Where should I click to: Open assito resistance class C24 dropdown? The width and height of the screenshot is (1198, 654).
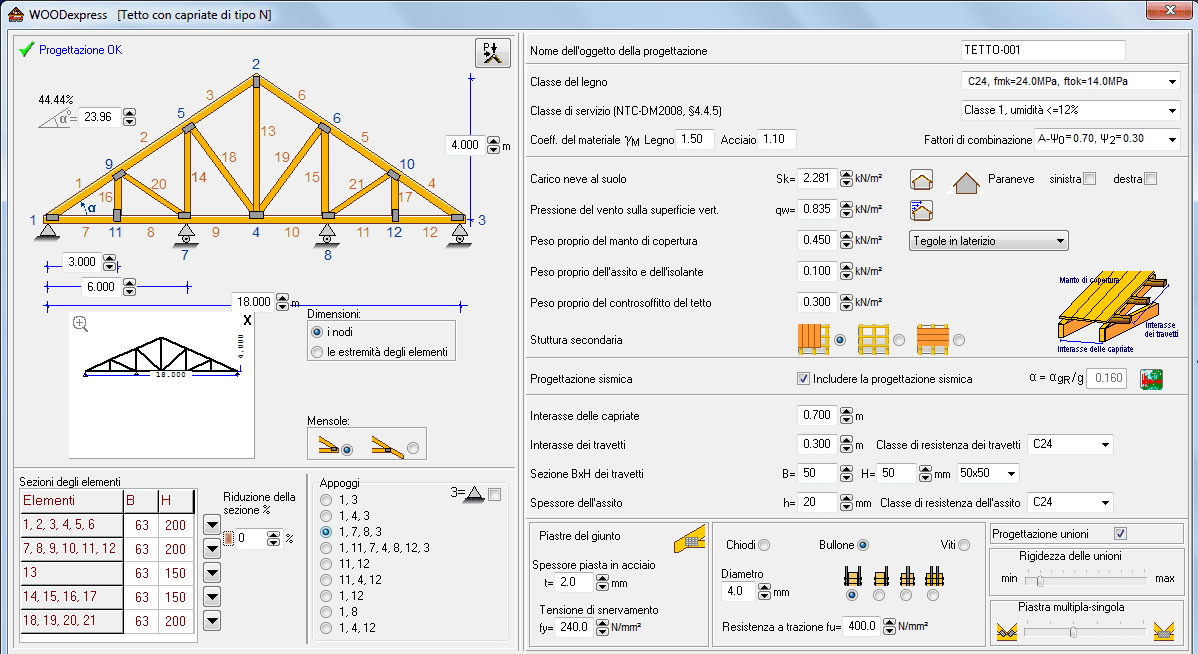pos(1105,503)
